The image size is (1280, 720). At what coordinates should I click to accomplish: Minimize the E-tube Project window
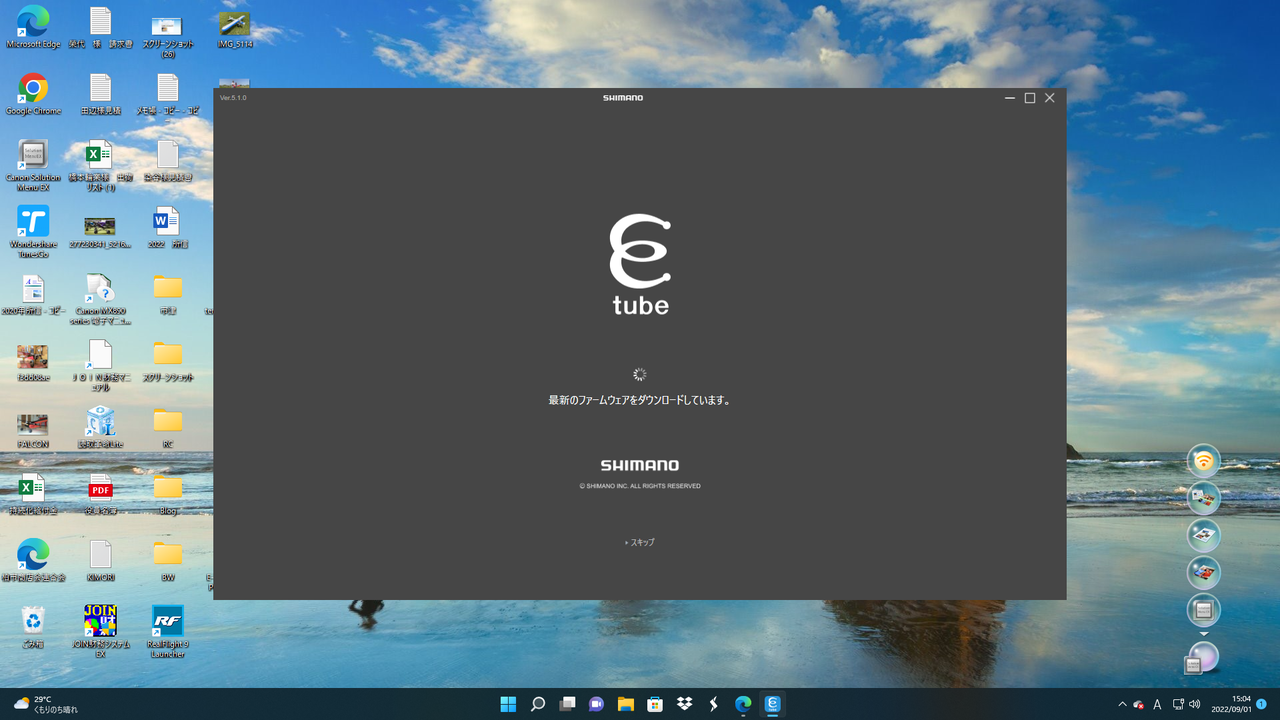pos(1010,98)
